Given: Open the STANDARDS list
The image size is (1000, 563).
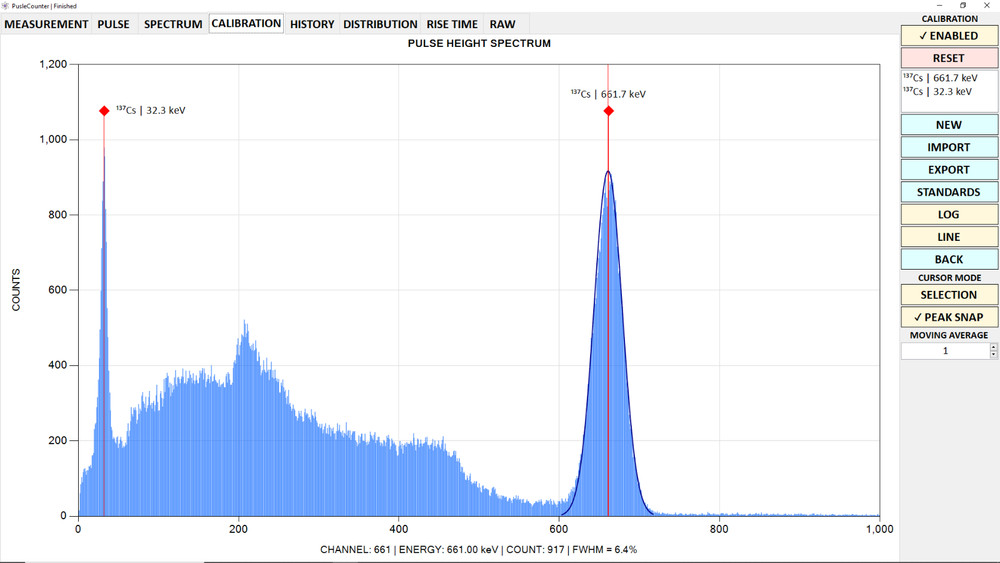Looking at the screenshot, I should tap(948, 192).
